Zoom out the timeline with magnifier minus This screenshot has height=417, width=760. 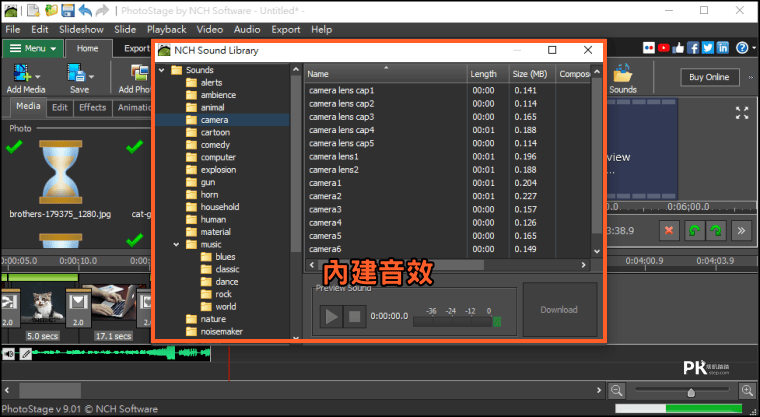(x=617, y=390)
